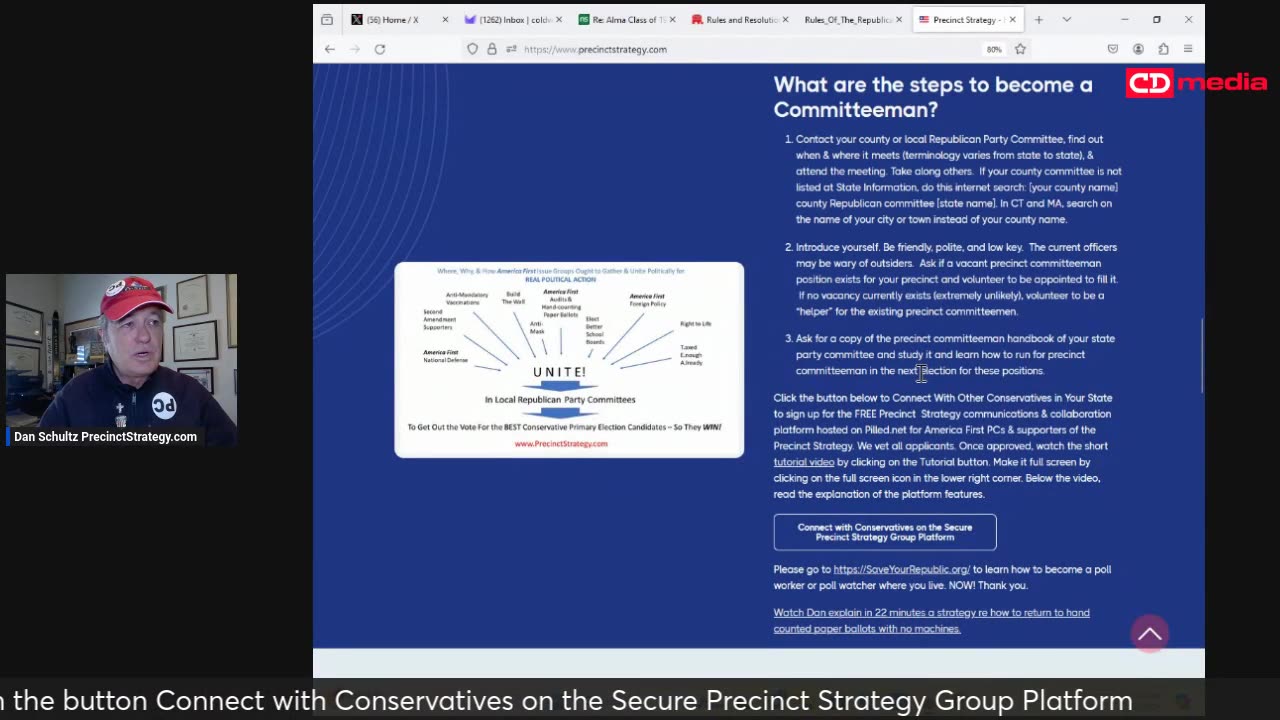Show site security padlock info
1280x720 pixels.
[492, 49]
